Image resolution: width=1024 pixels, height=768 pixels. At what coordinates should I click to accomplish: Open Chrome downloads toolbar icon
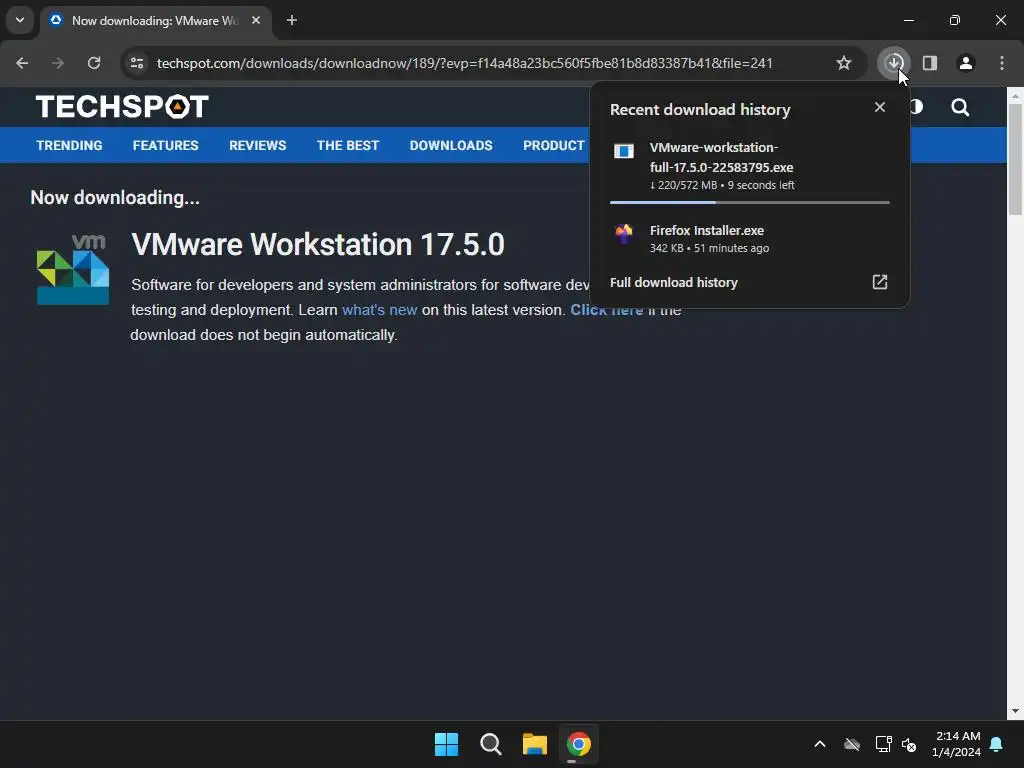pyautogui.click(x=893, y=63)
